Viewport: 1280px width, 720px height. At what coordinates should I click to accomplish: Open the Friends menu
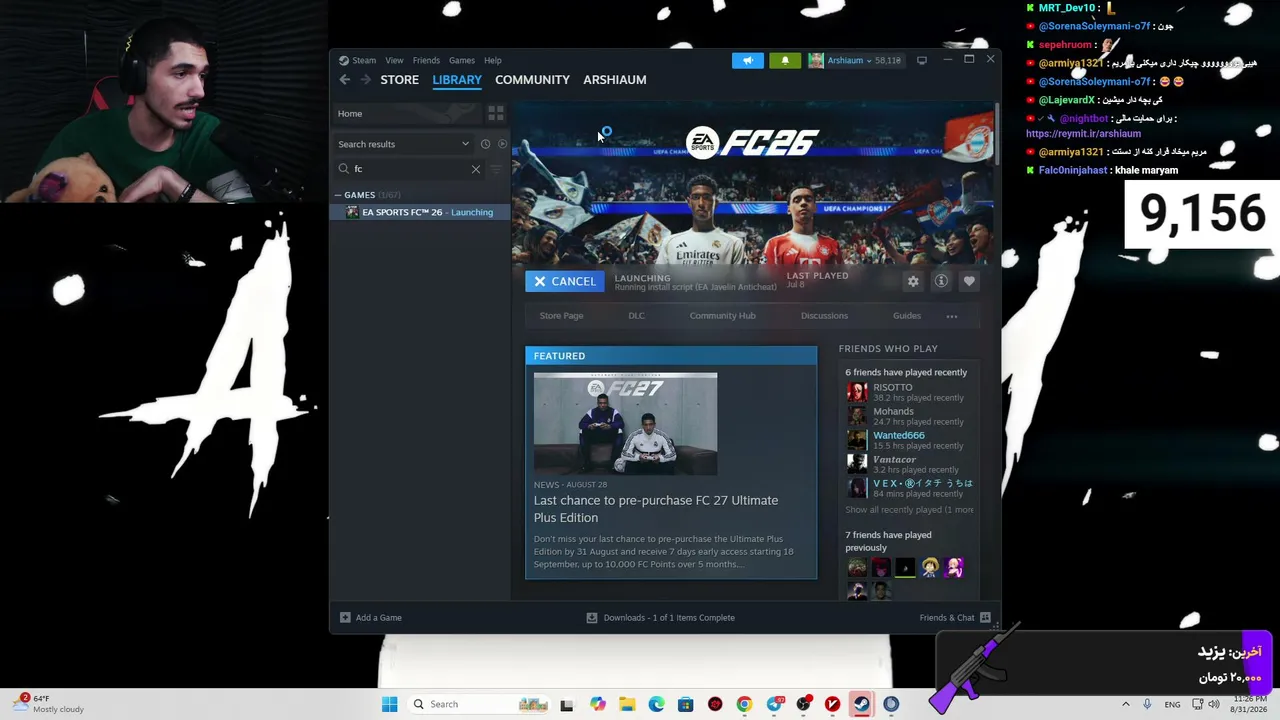(x=426, y=60)
